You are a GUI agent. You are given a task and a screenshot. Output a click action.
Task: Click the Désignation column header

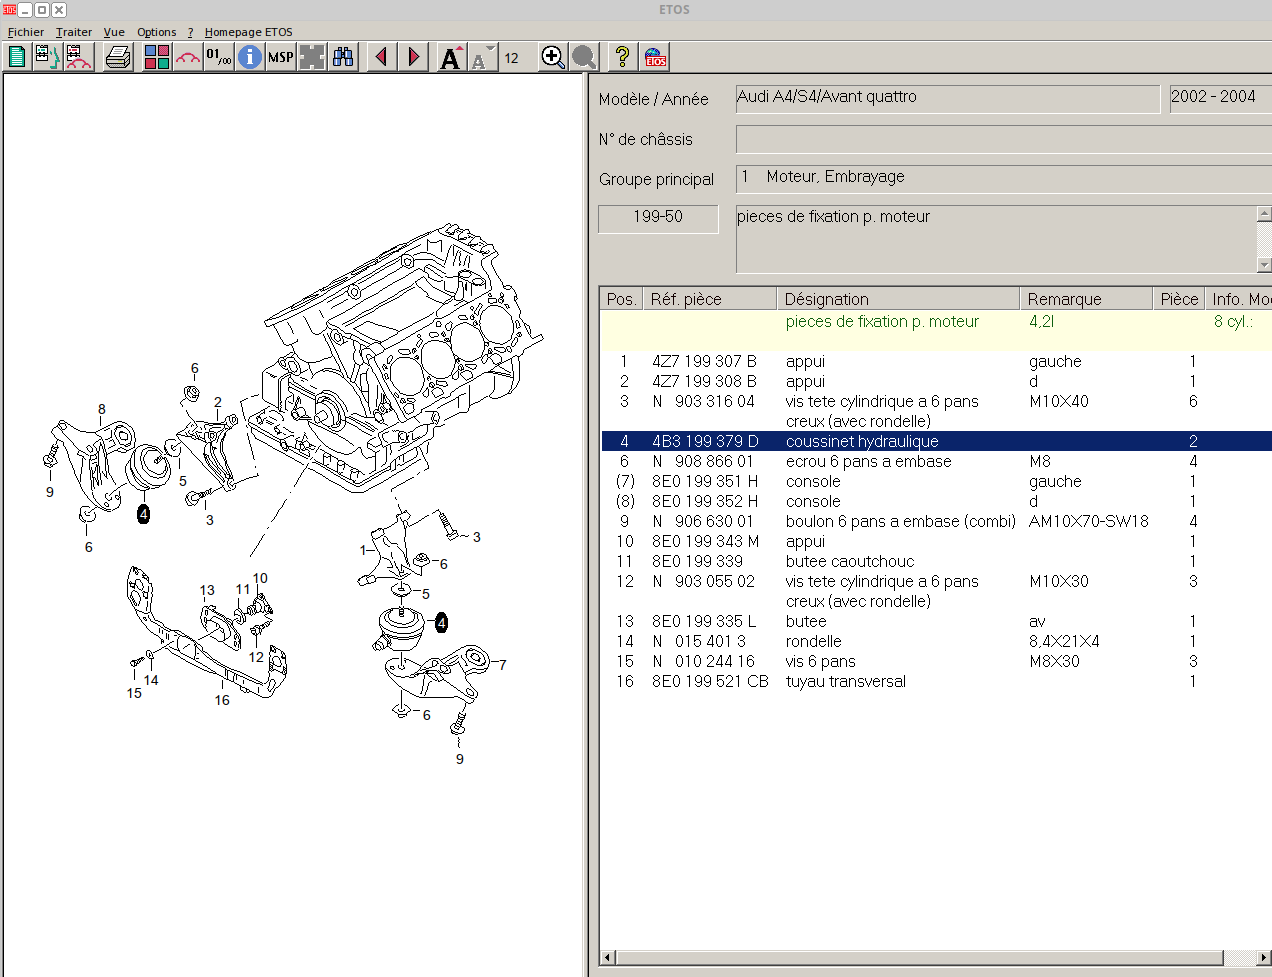898,299
